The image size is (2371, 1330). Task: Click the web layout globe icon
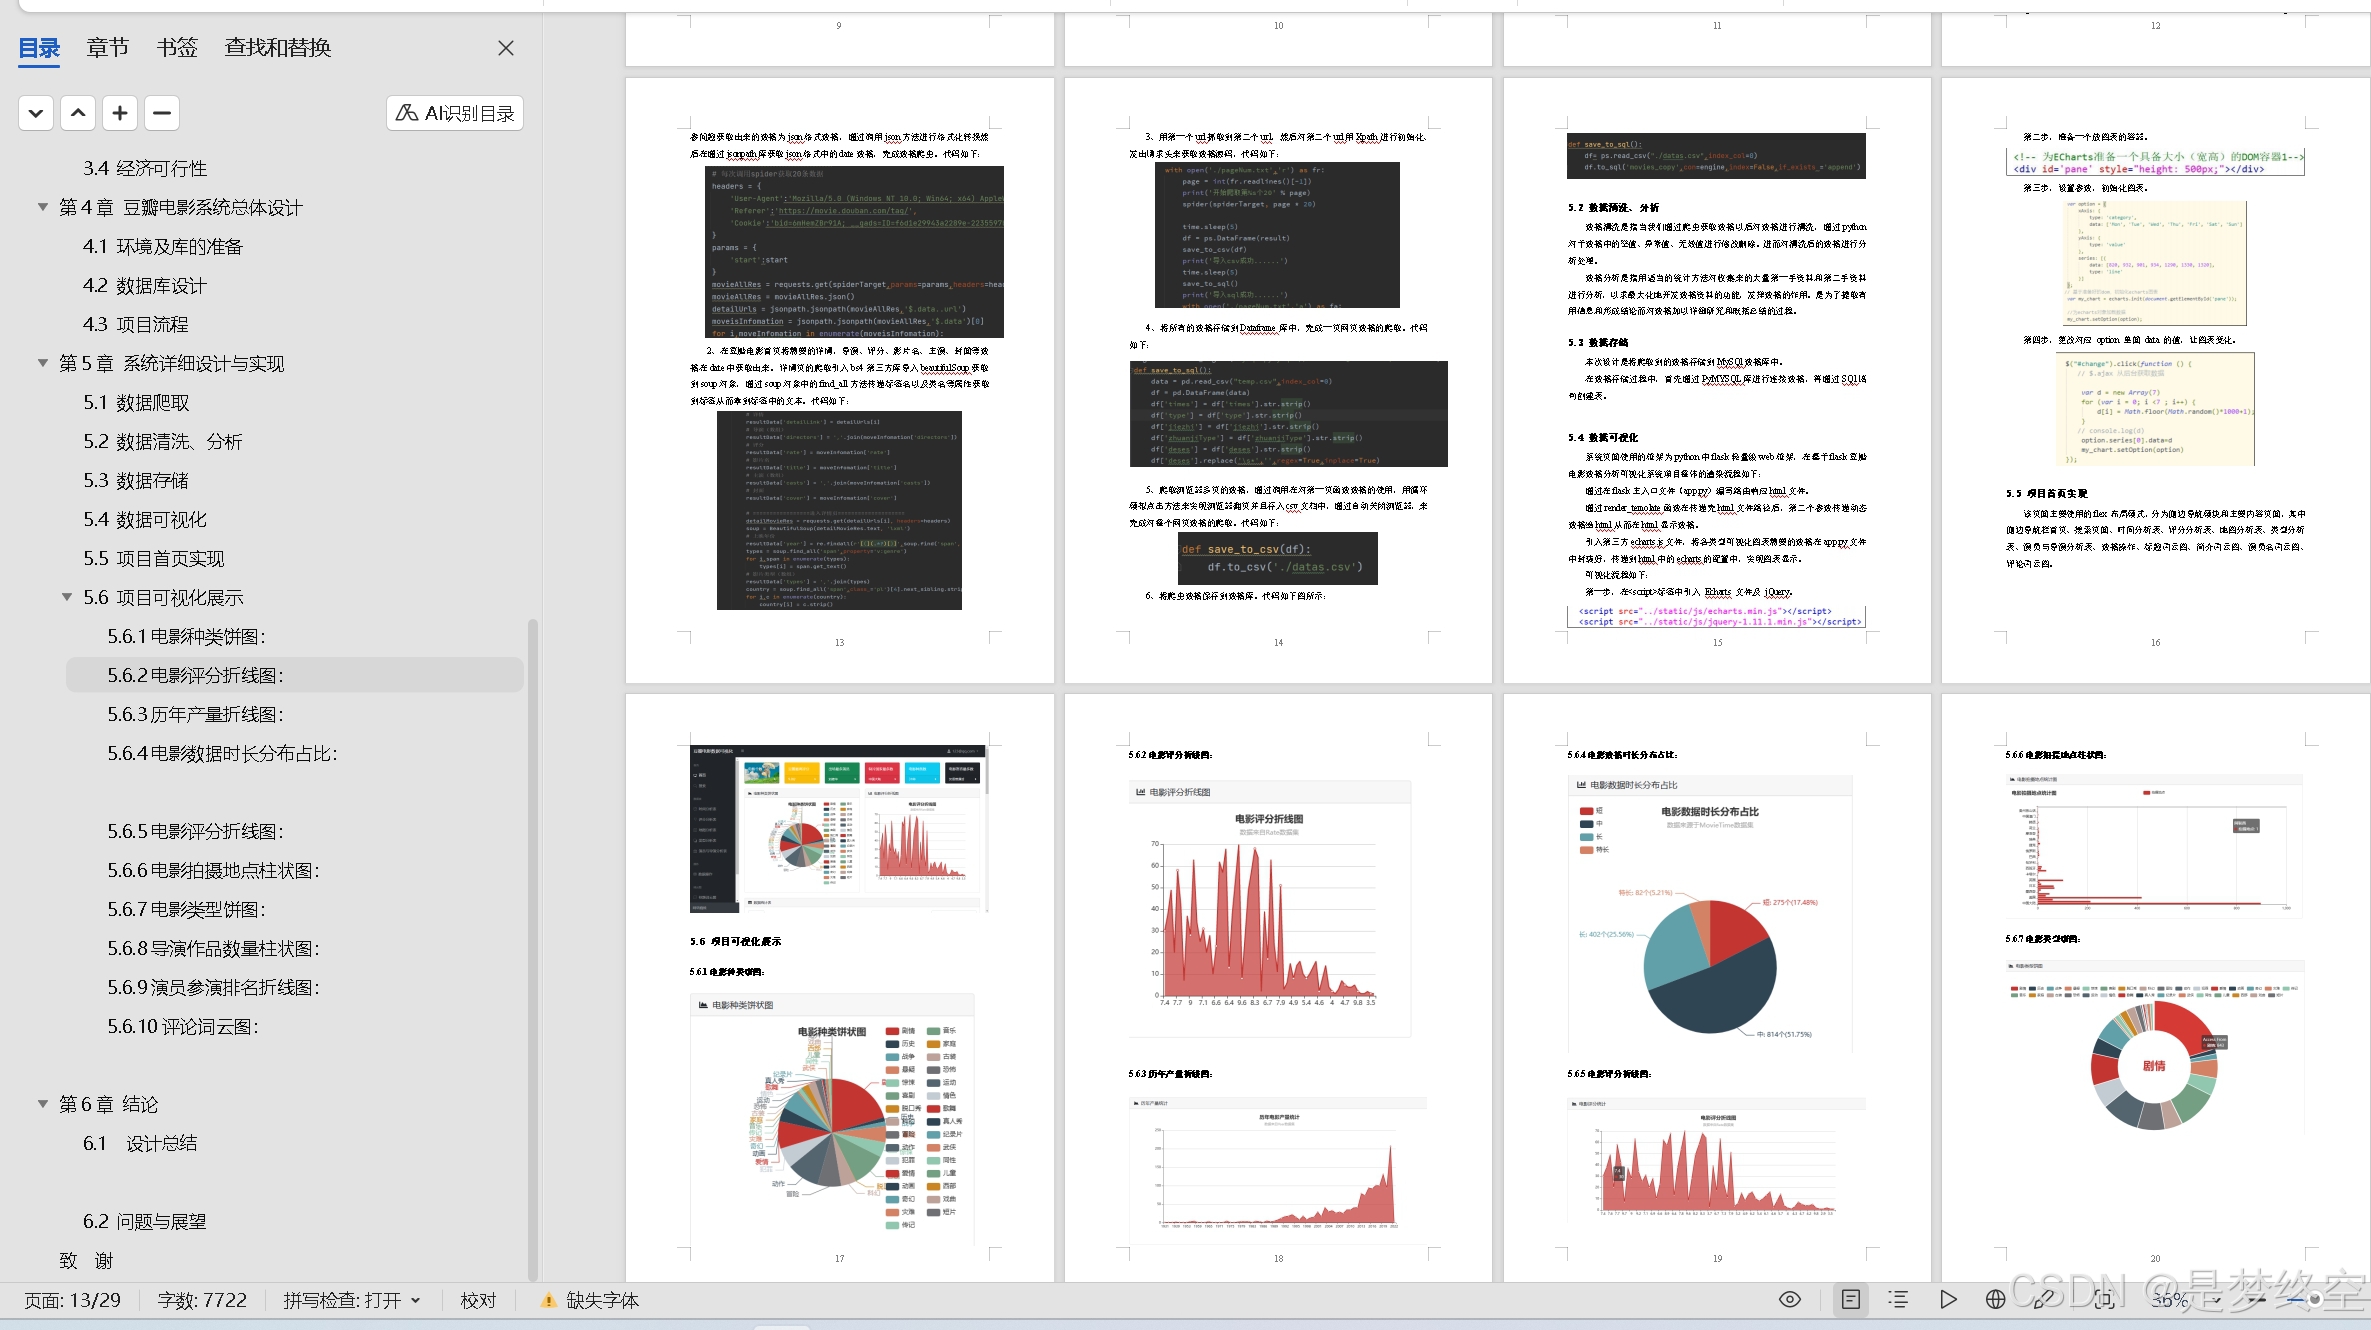(x=1995, y=1299)
